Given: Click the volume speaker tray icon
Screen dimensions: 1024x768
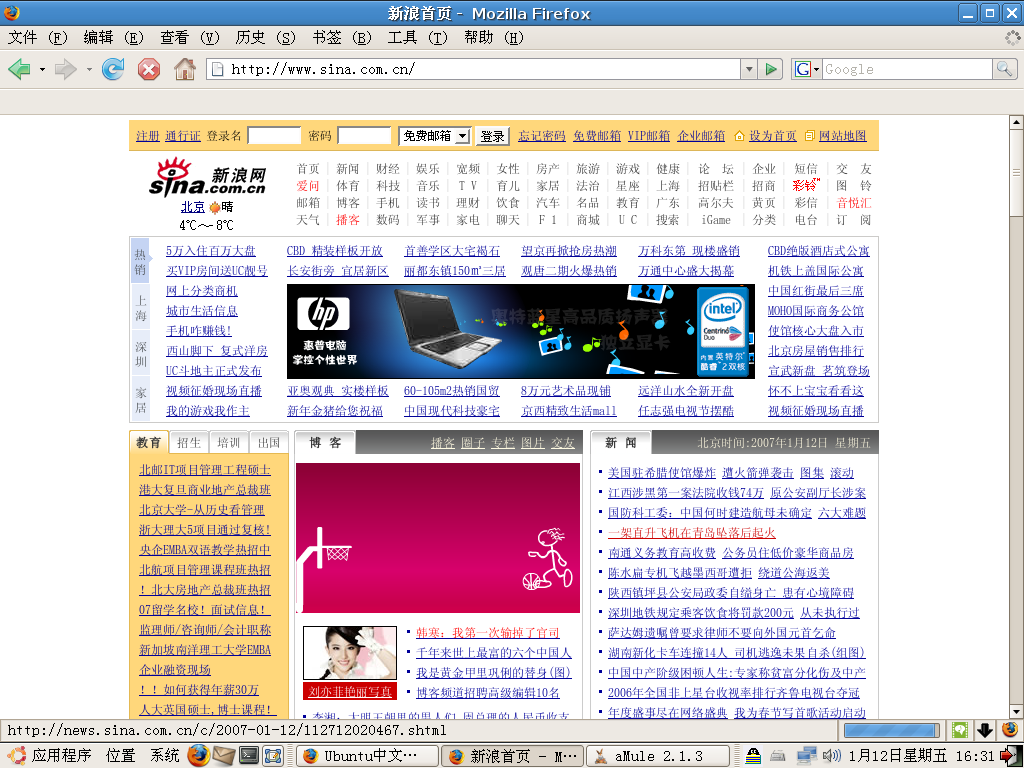Looking at the screenshot, I should pos(831,756).
